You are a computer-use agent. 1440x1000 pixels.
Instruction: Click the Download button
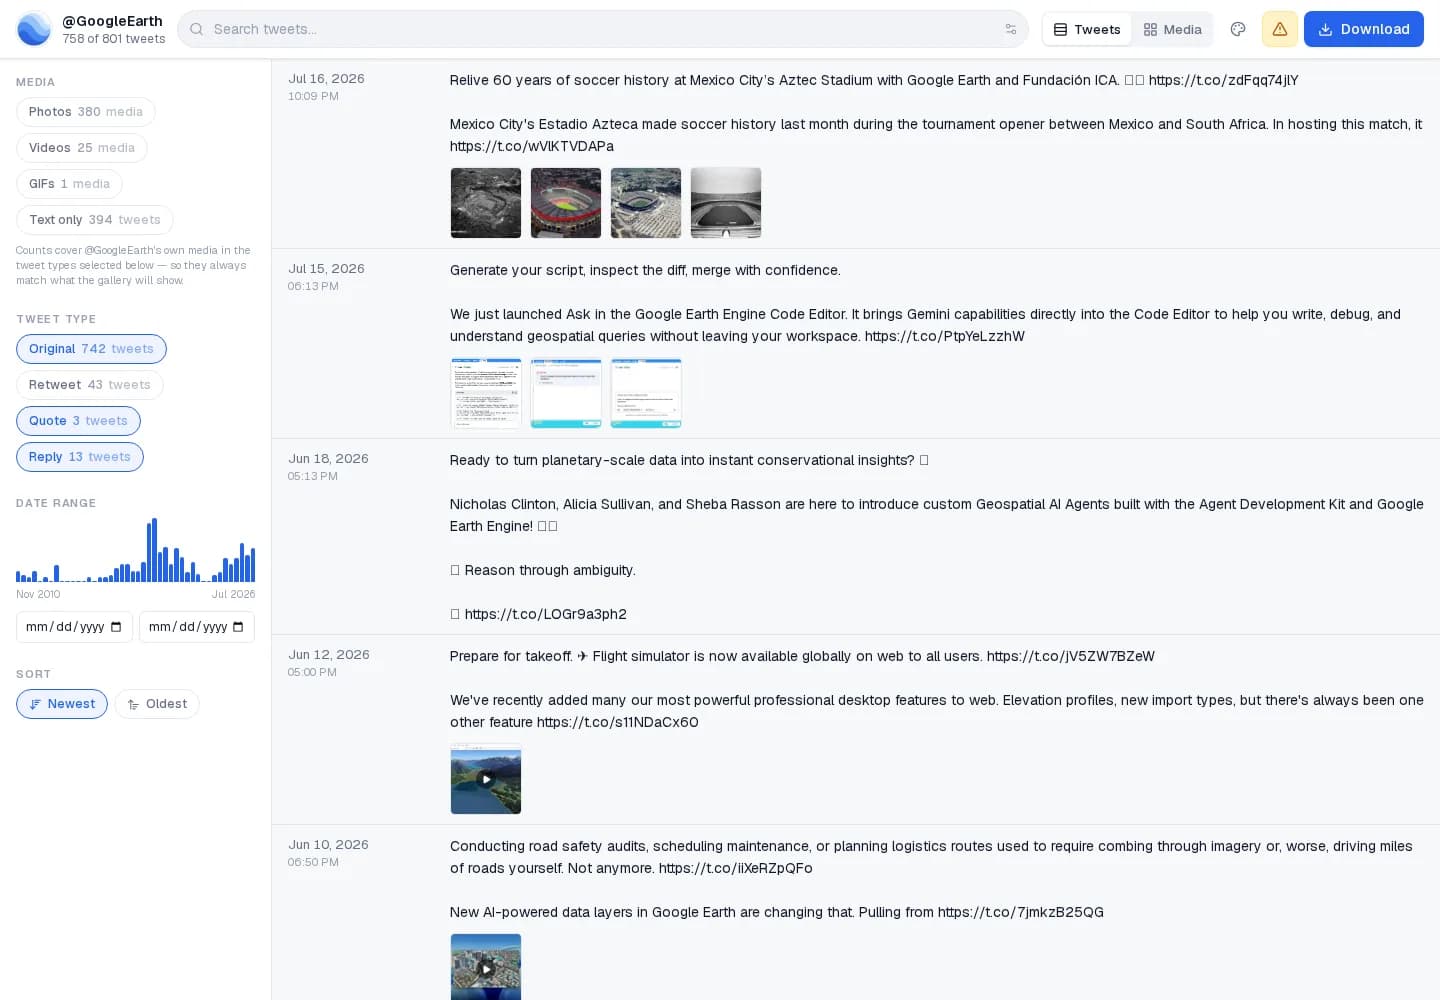(1364, 29)
